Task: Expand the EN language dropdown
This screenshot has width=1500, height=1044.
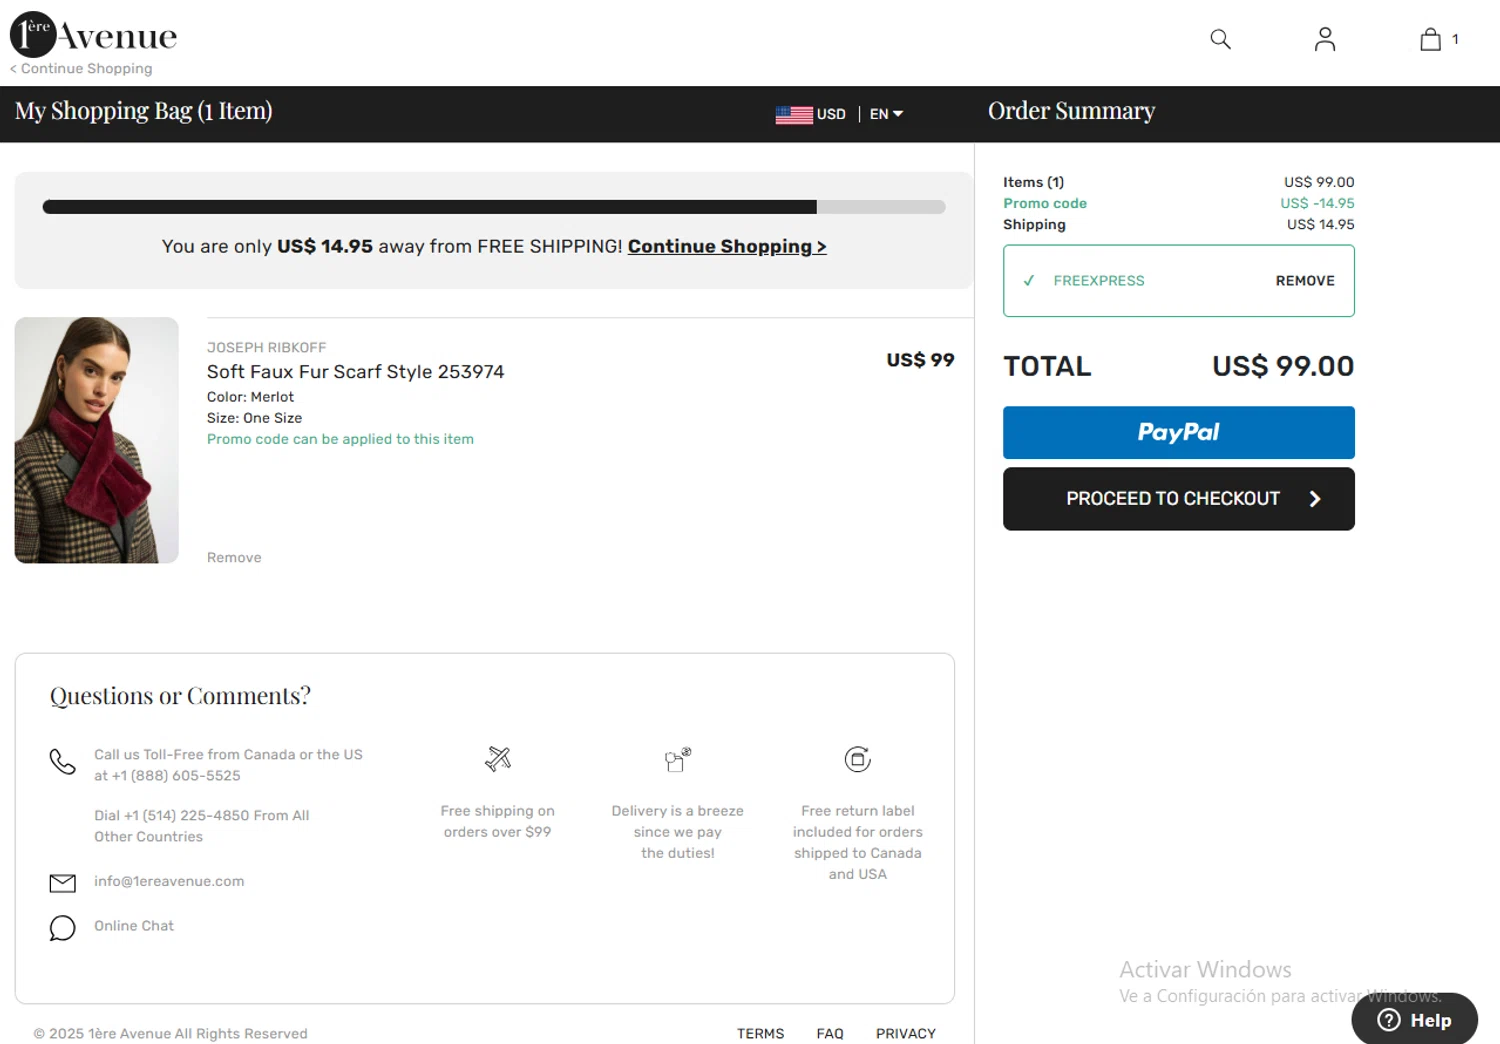Action: (x=886, y=114)
